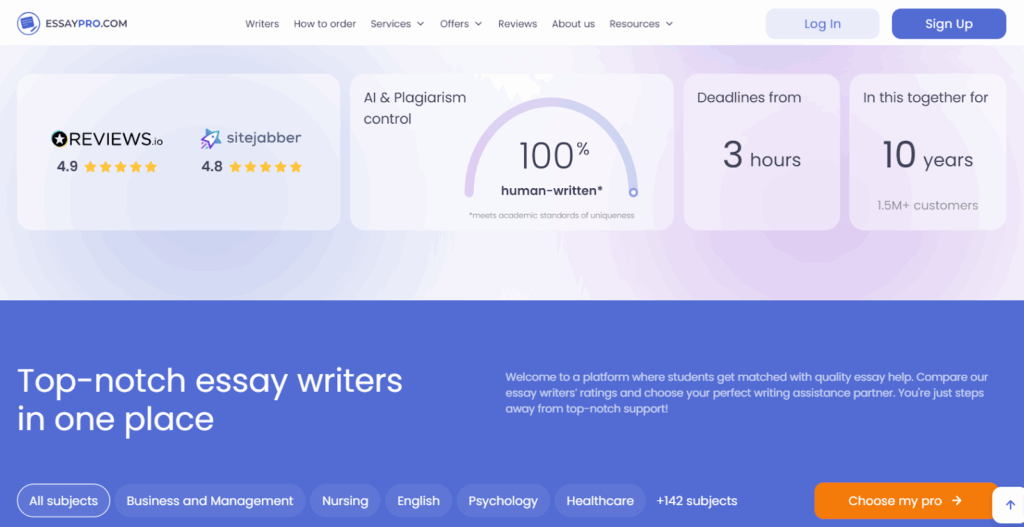This screenshot has height=527, width=1024.
Task: Filter writers by Healthcare
Action: point(600,501)
